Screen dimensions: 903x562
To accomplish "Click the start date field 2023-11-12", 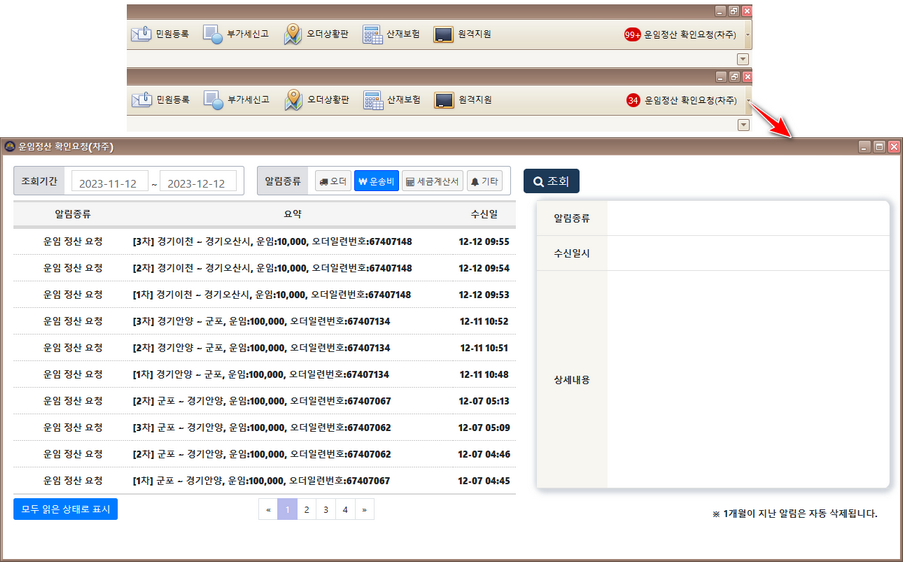I will click(109, 182).
